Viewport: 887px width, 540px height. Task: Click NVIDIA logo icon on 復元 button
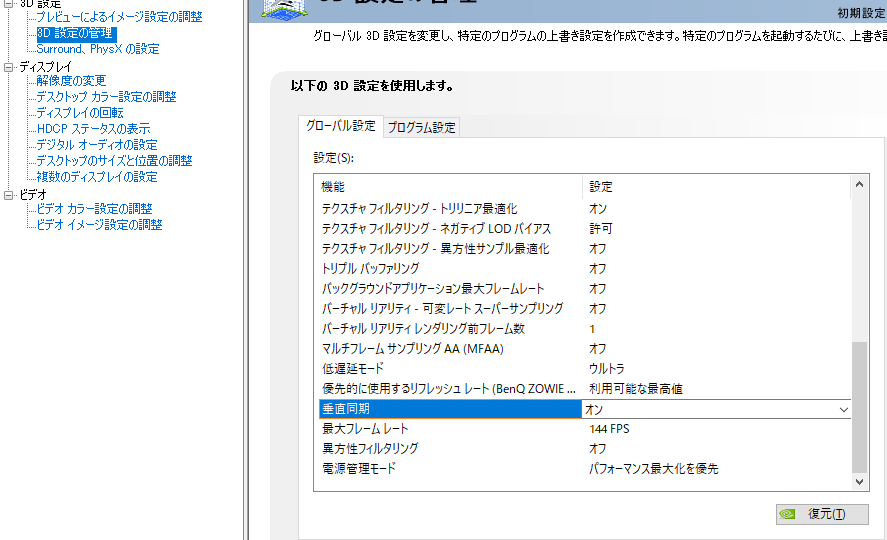787,514
